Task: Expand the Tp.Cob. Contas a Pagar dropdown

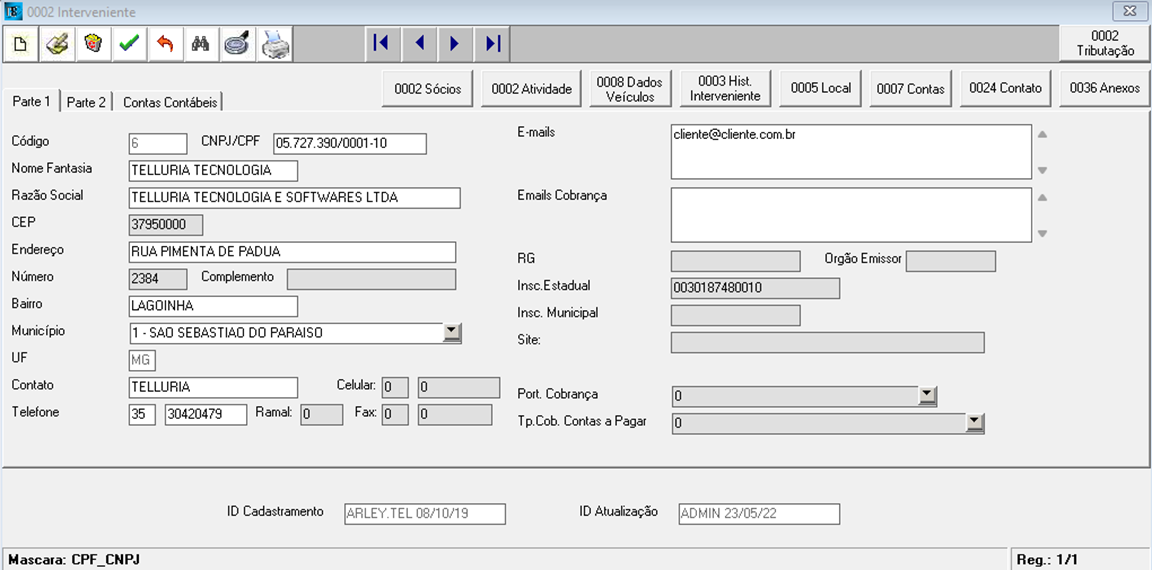Action: pos(975,422)
